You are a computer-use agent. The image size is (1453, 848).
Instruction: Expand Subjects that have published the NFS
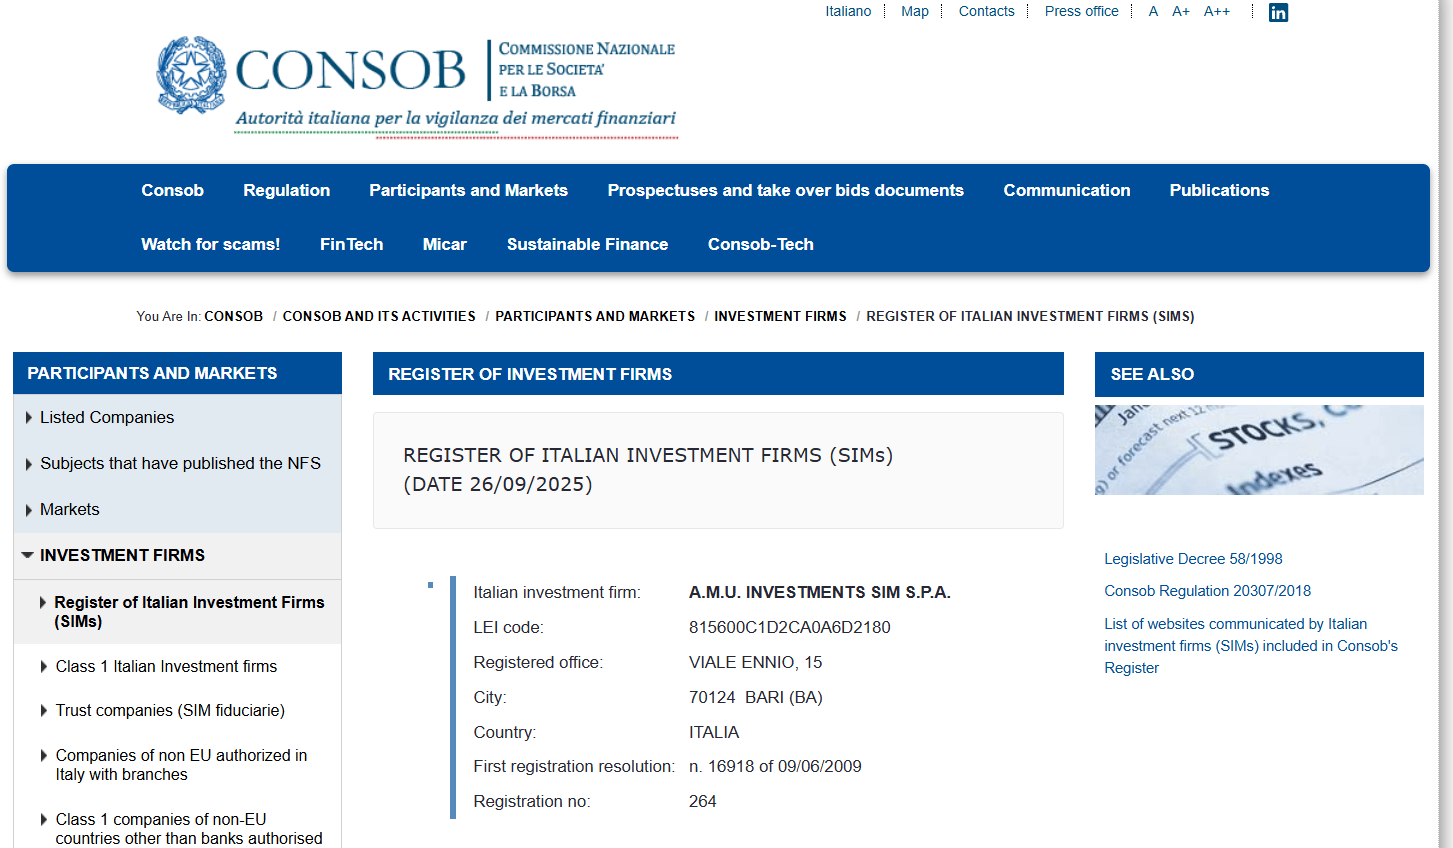[x=180, y=463]
